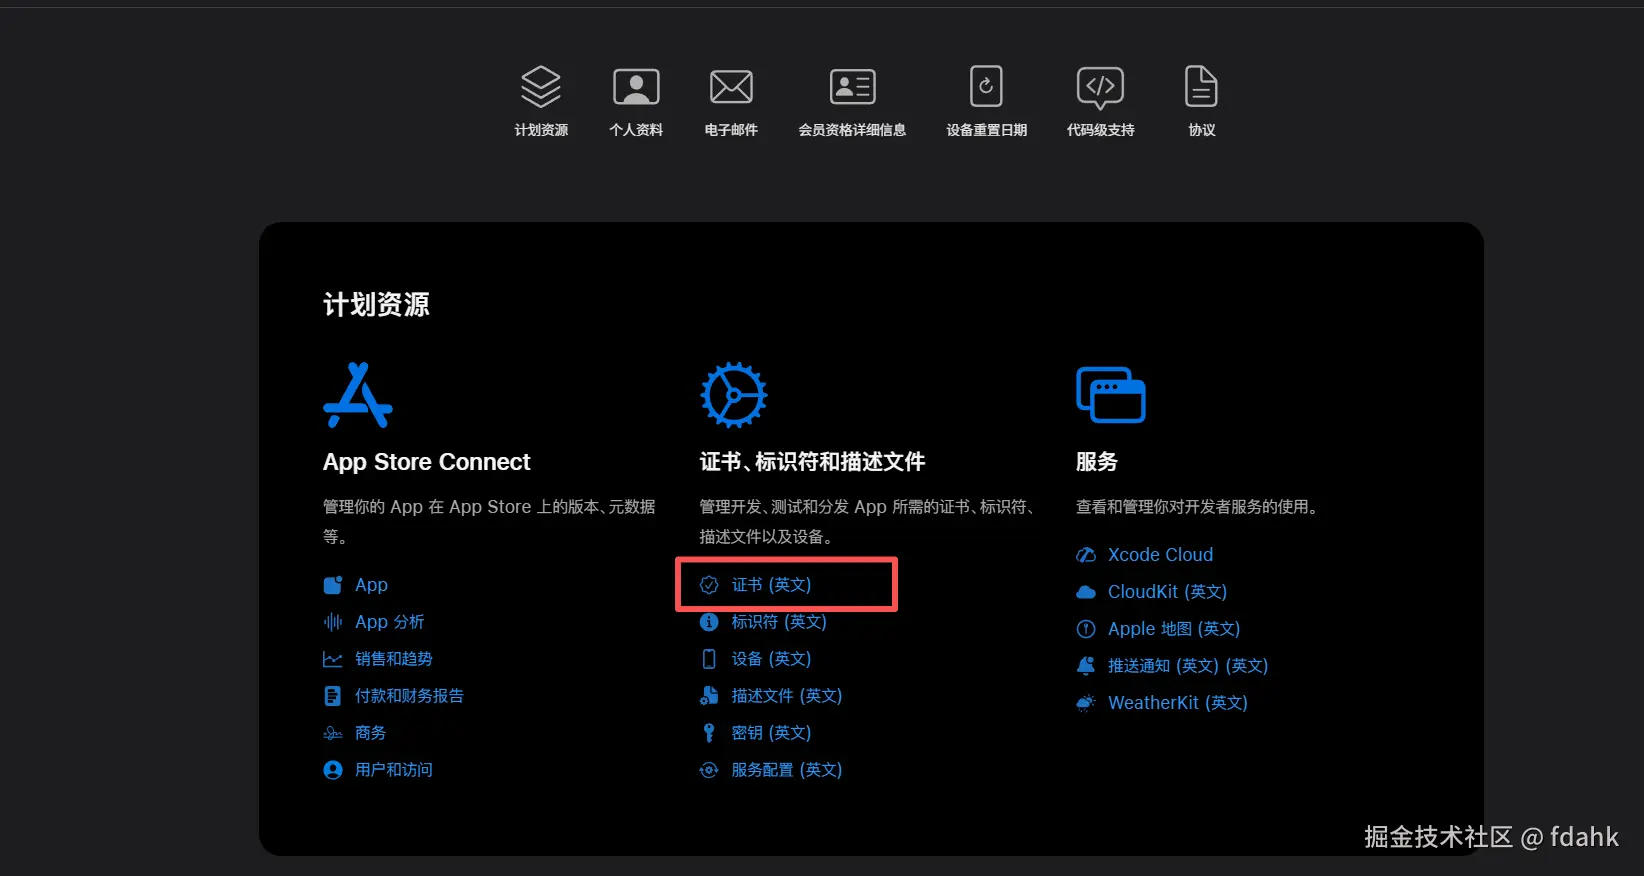Click the icon beside the App link
This screenshot has width=1644, height=876.
(333, 585)
